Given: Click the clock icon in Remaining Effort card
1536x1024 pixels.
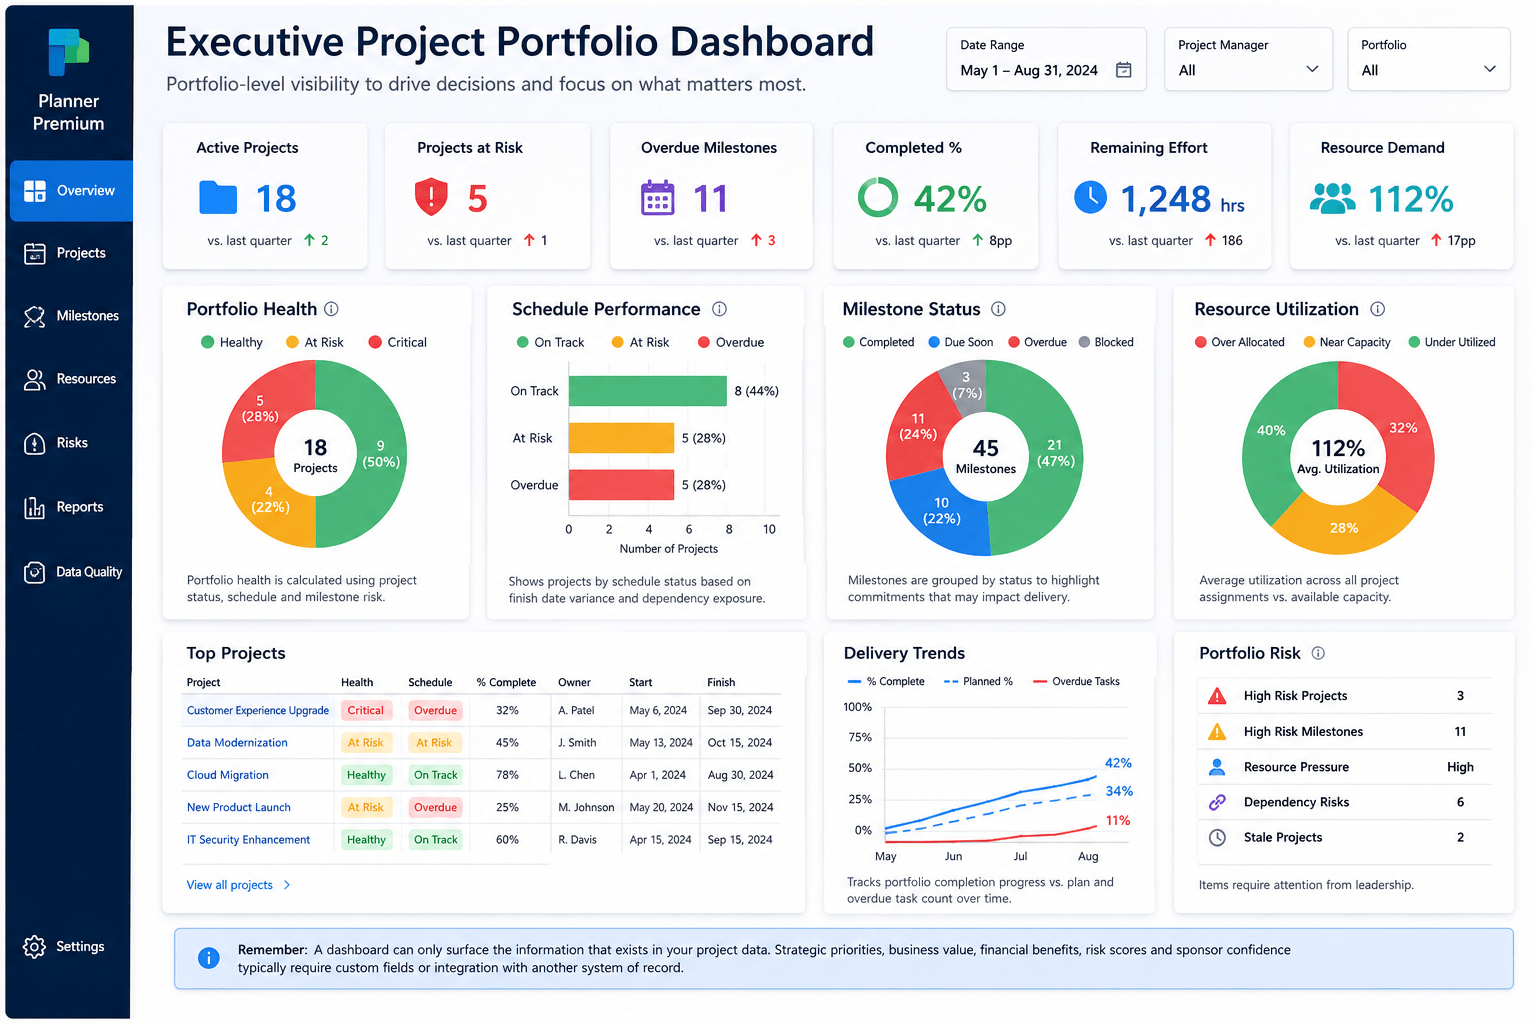Looking at the screenshot, I should (1090, 197).
